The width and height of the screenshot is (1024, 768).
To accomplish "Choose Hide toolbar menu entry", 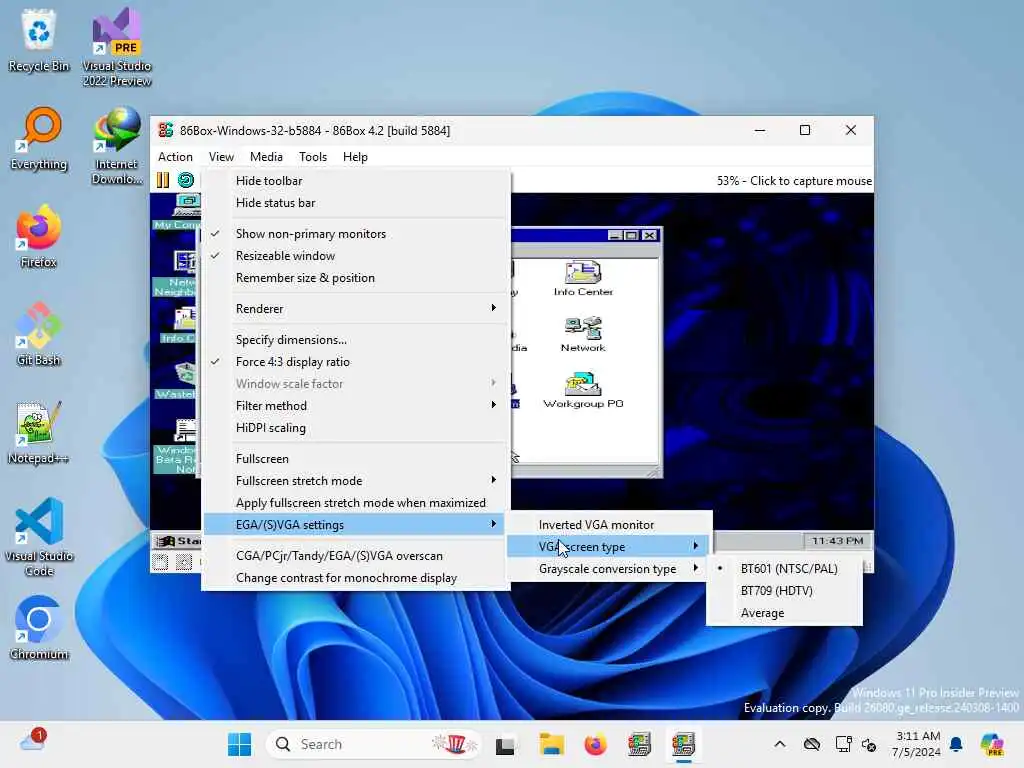I will tap(356, 181).
